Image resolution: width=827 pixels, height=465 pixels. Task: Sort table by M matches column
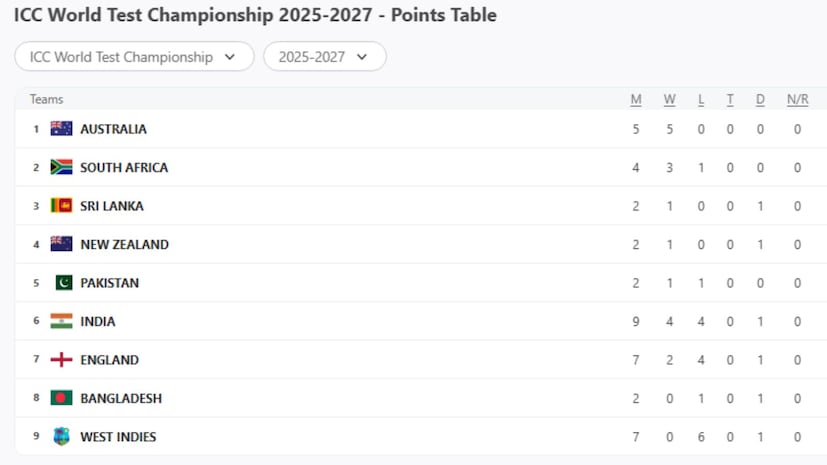pyautogui.click(x=636, y=99)
